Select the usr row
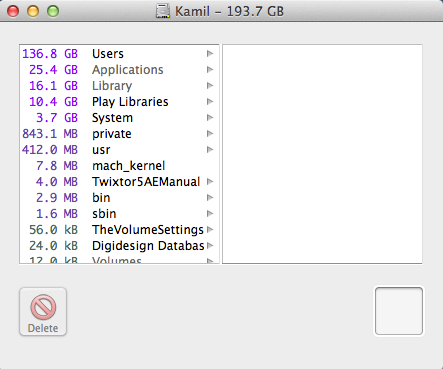The image size is (443, 369). pyautogui.click(x=119, y=150)
